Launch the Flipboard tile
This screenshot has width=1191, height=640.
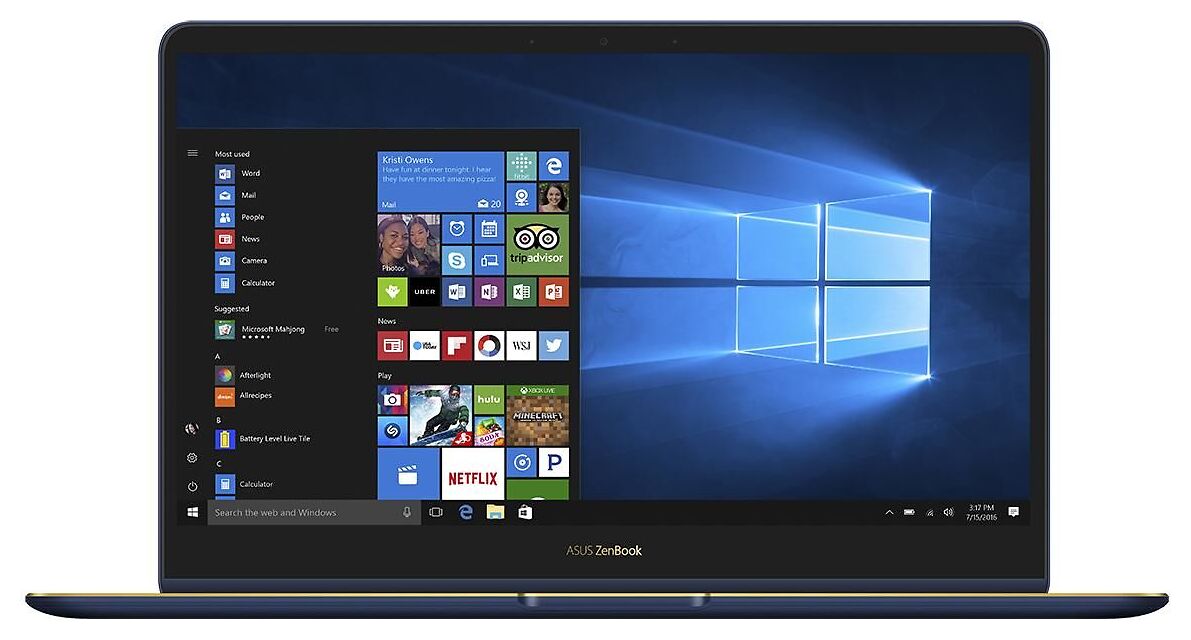tap(456, 345)
